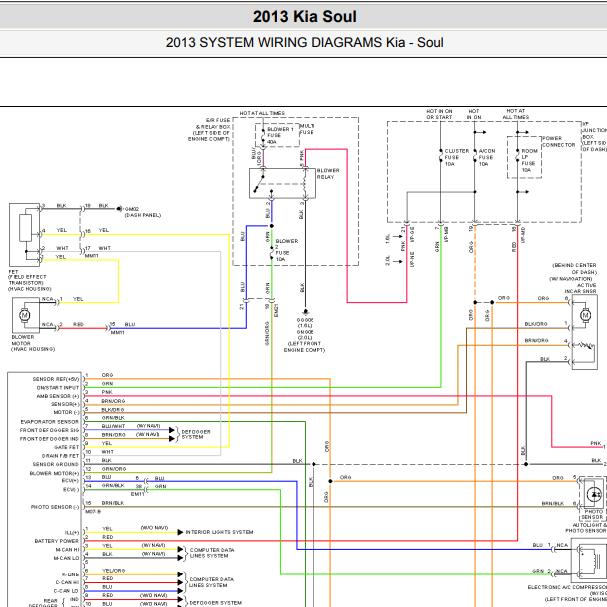Click the 'ON/START INPUT' pin label
The width and height of the screenshot is (607, 607).
click(58, 388)
